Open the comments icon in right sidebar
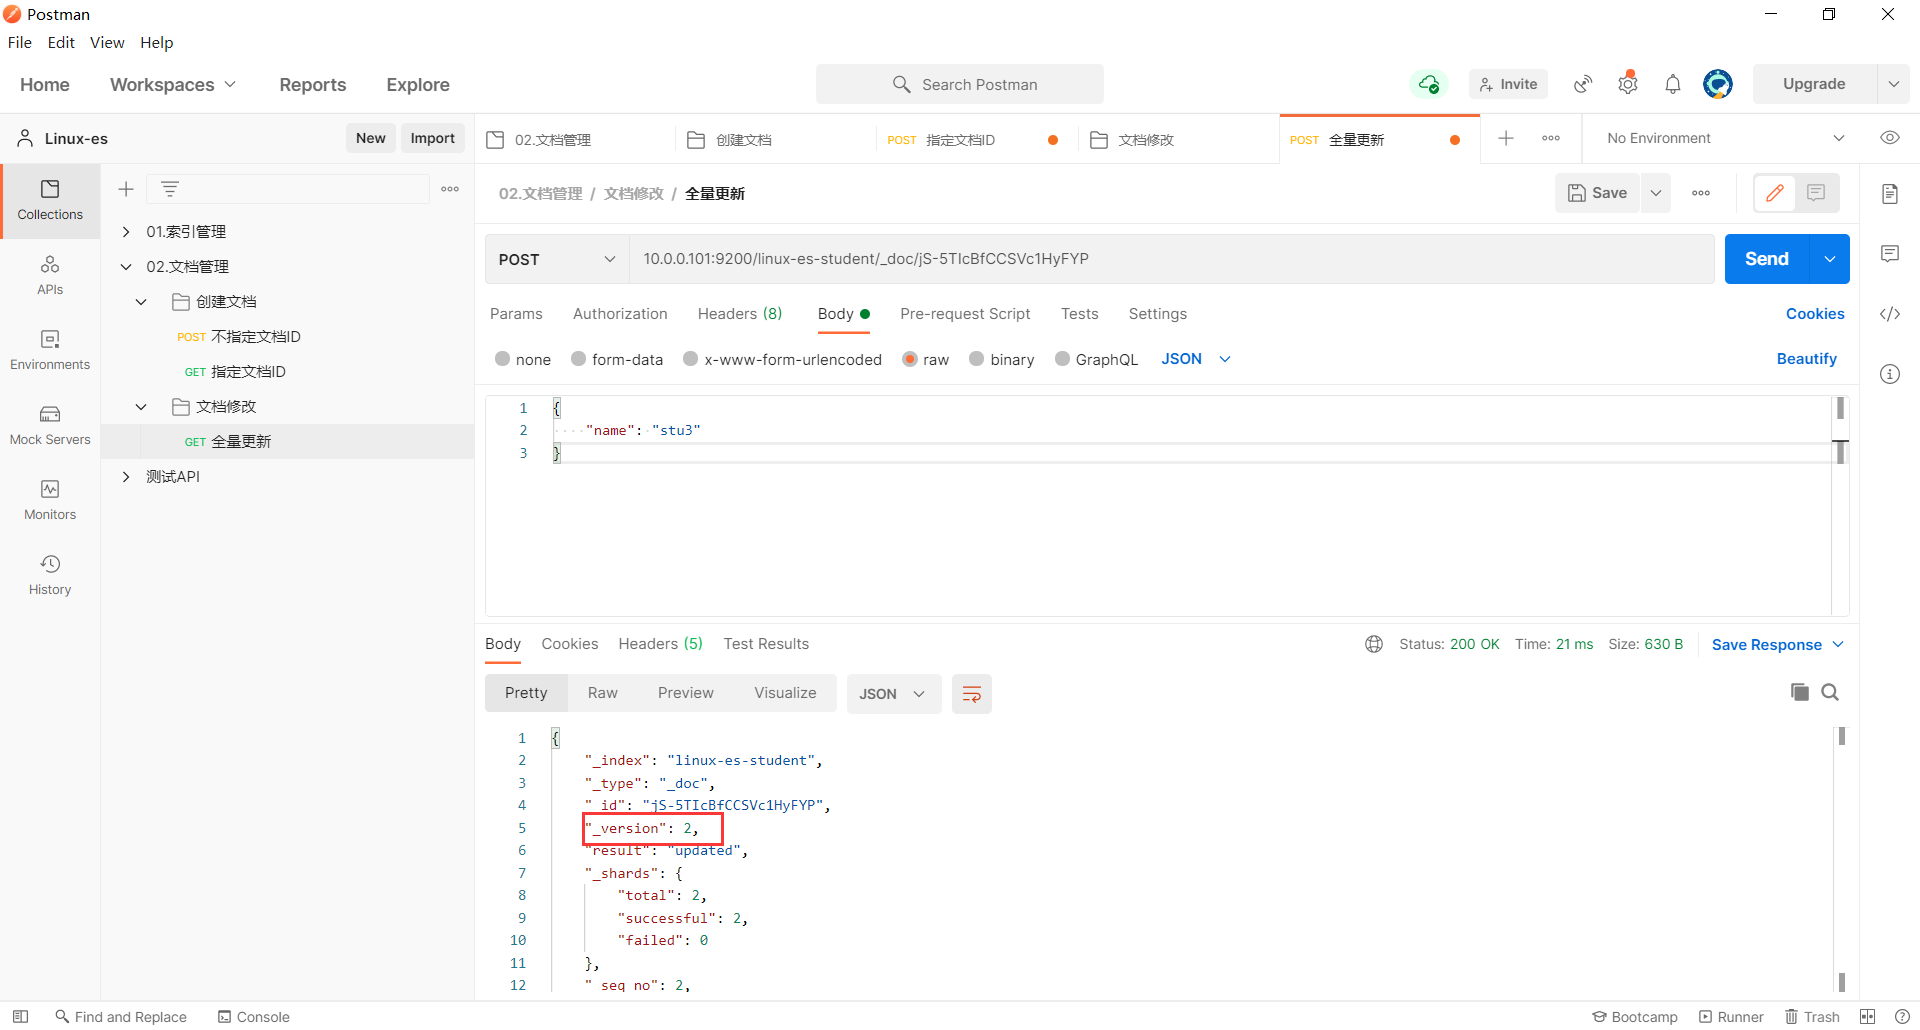The image size is (1920, 1030). point(1890,253)
